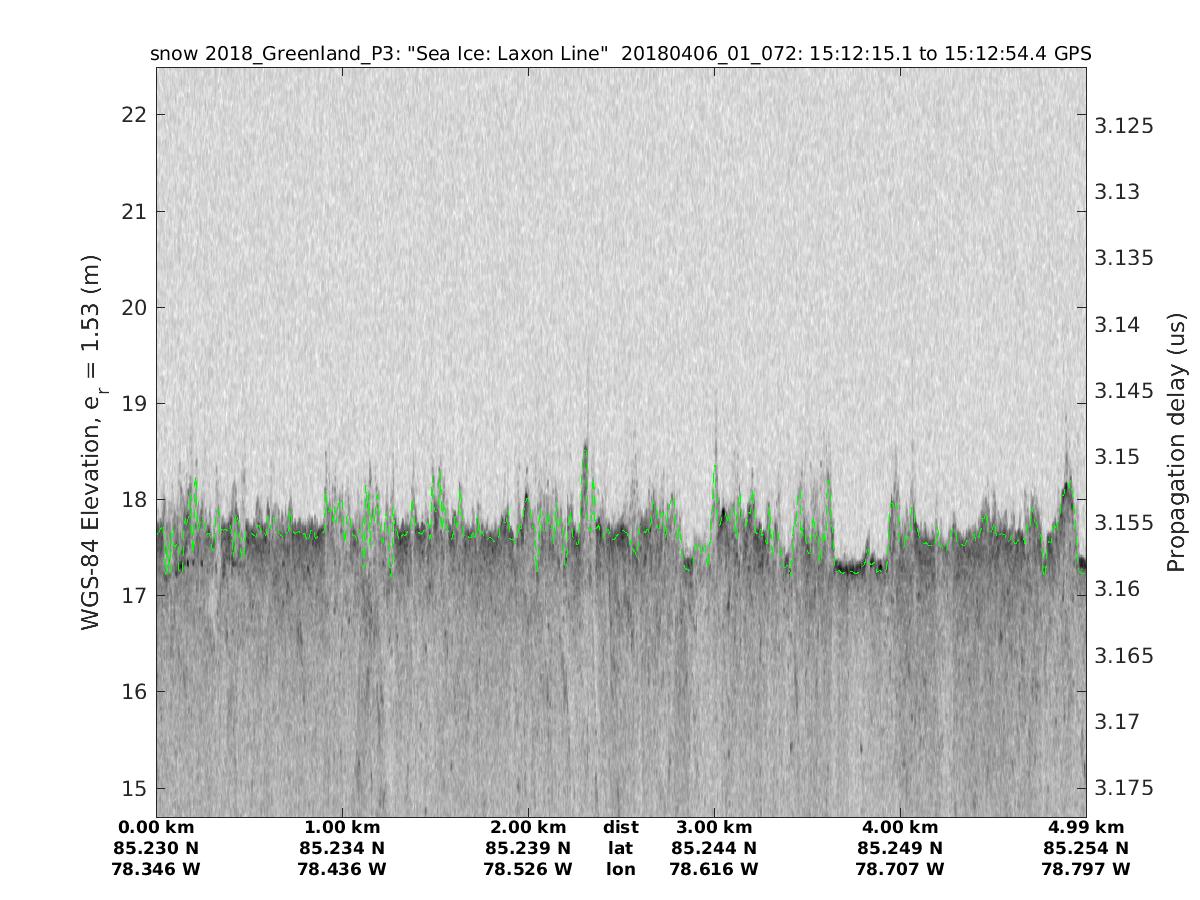Click the 'lon' row label below plot

(x=620, y=869)
